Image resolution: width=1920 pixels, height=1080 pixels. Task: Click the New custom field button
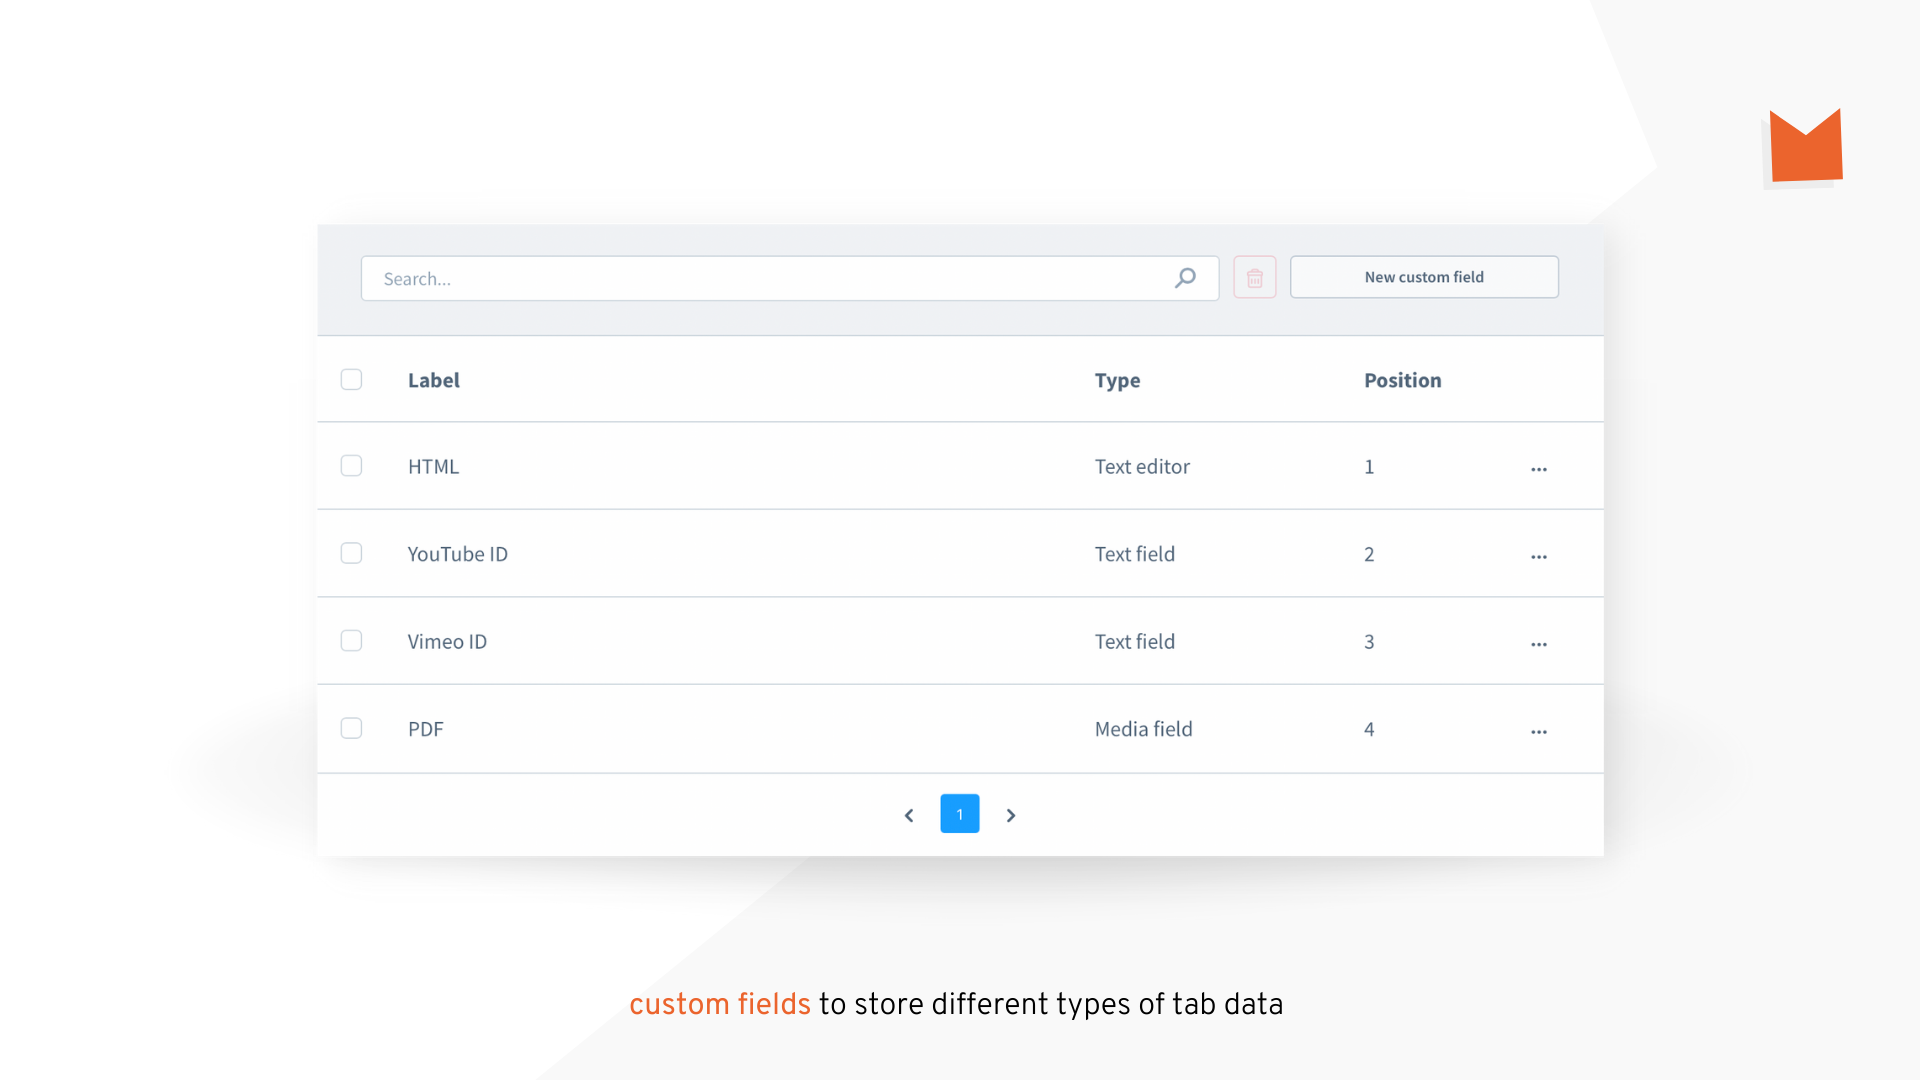click(1424, 277)
